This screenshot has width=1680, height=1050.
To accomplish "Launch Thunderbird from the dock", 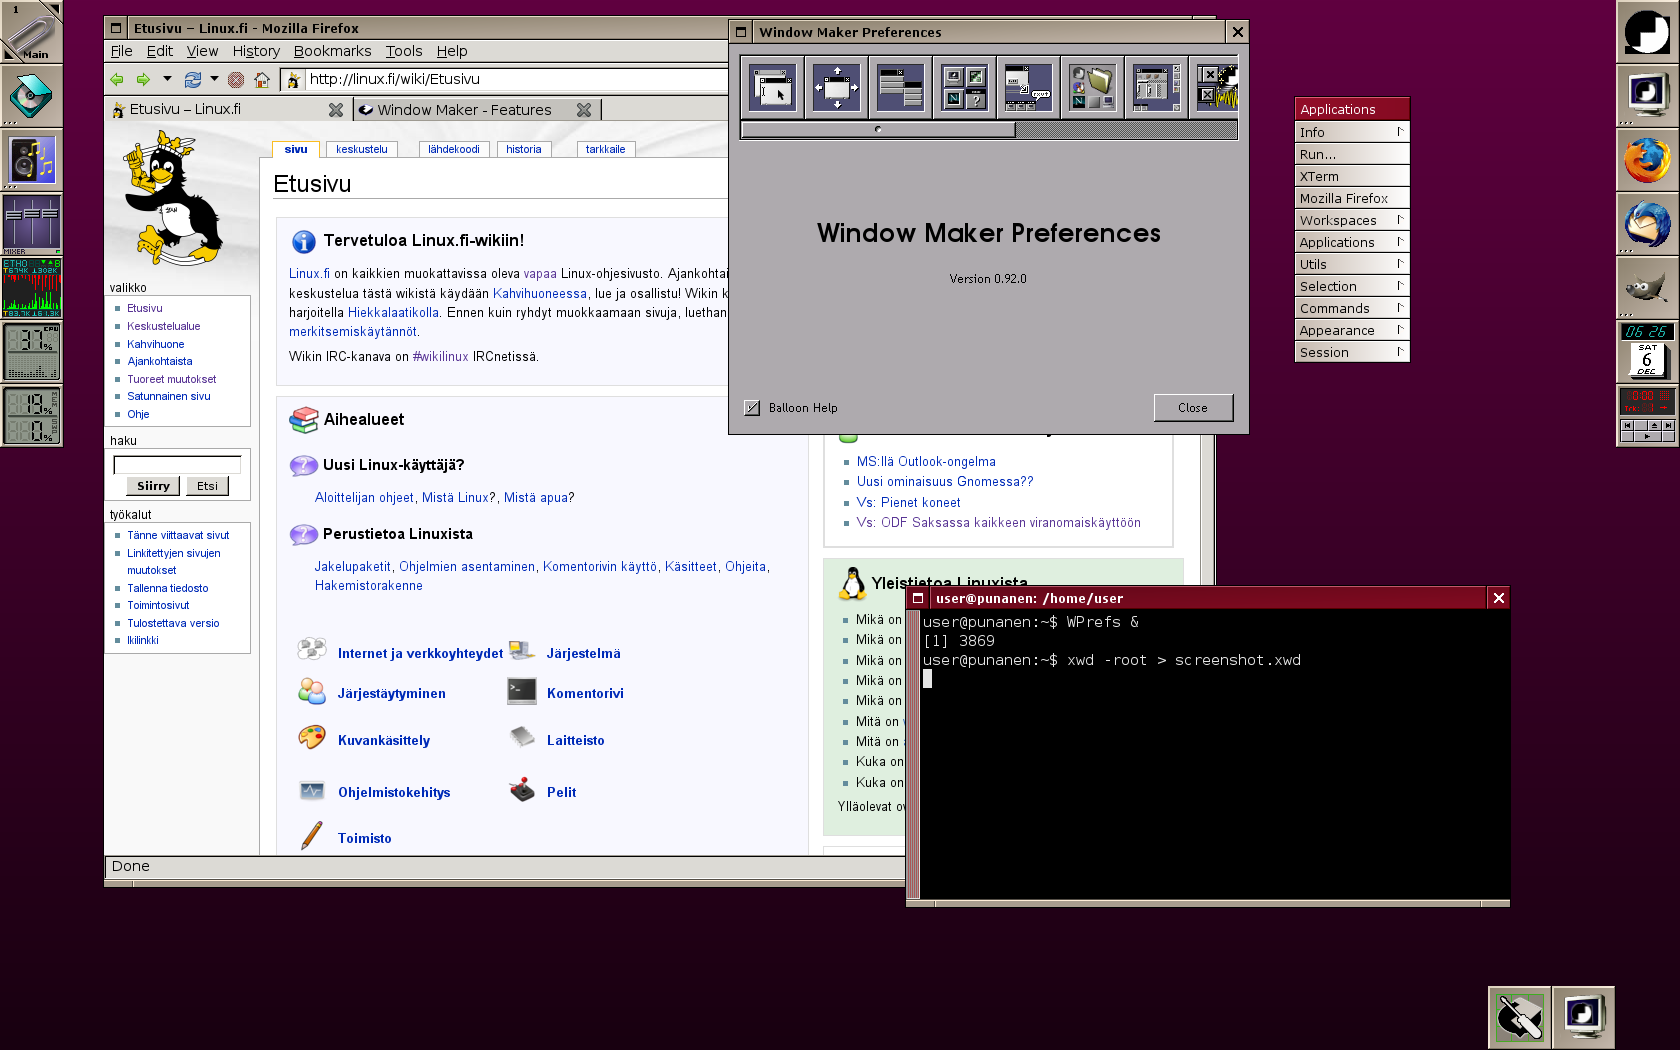I will [1647, 224].
